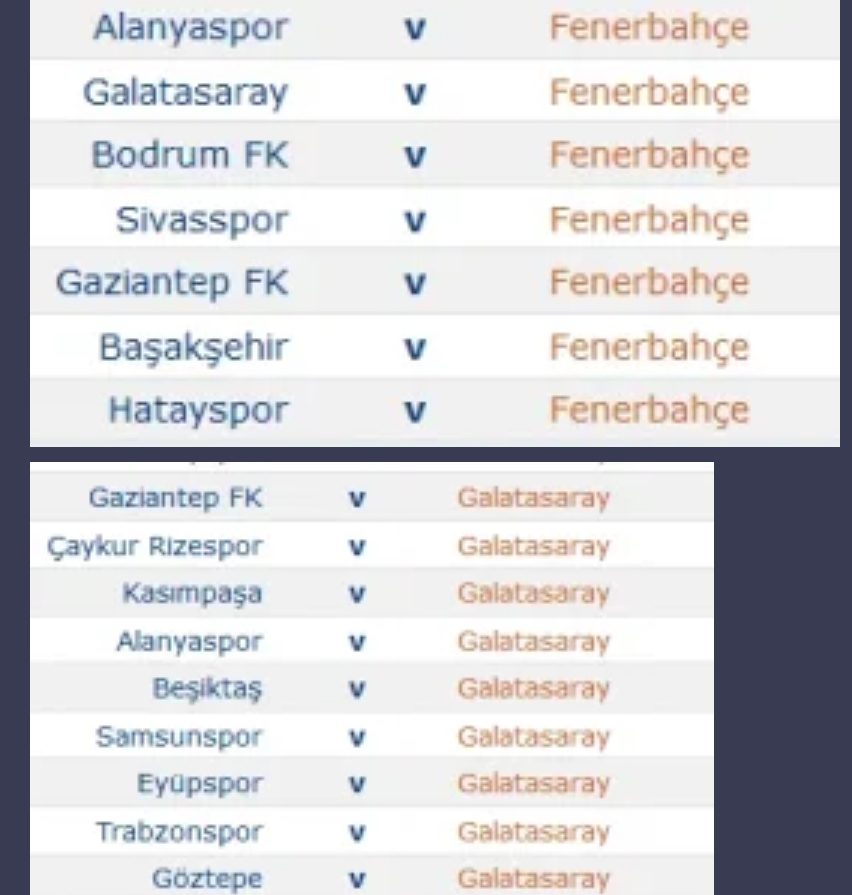Select Başakşehir in Fenerbahçe fixtures
Viewport: 852px width, 895px height.
[194, 348]
